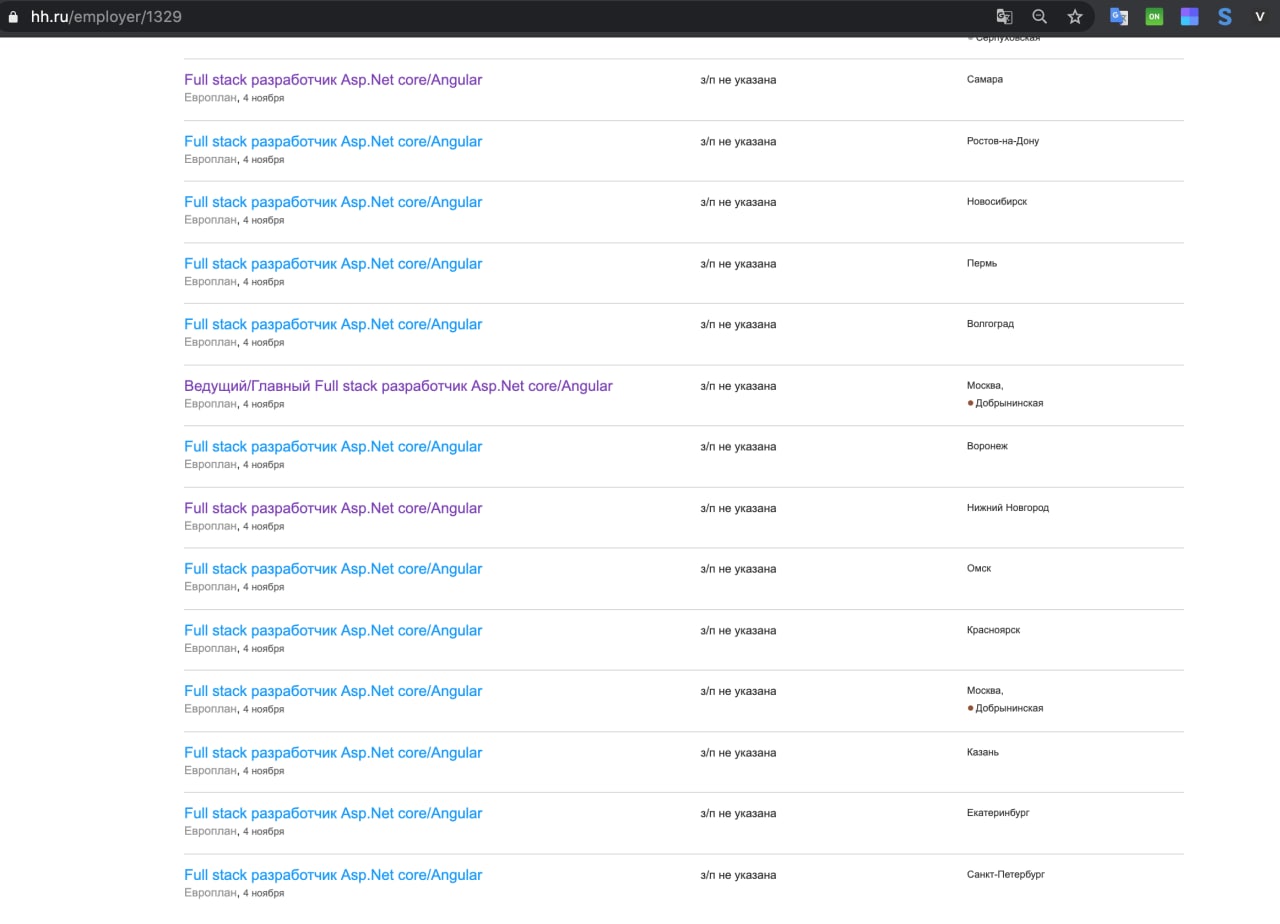Select the city text Нижний Новгород
The width and height of the screenshot is (1280, 924).
click(1008, 508)
